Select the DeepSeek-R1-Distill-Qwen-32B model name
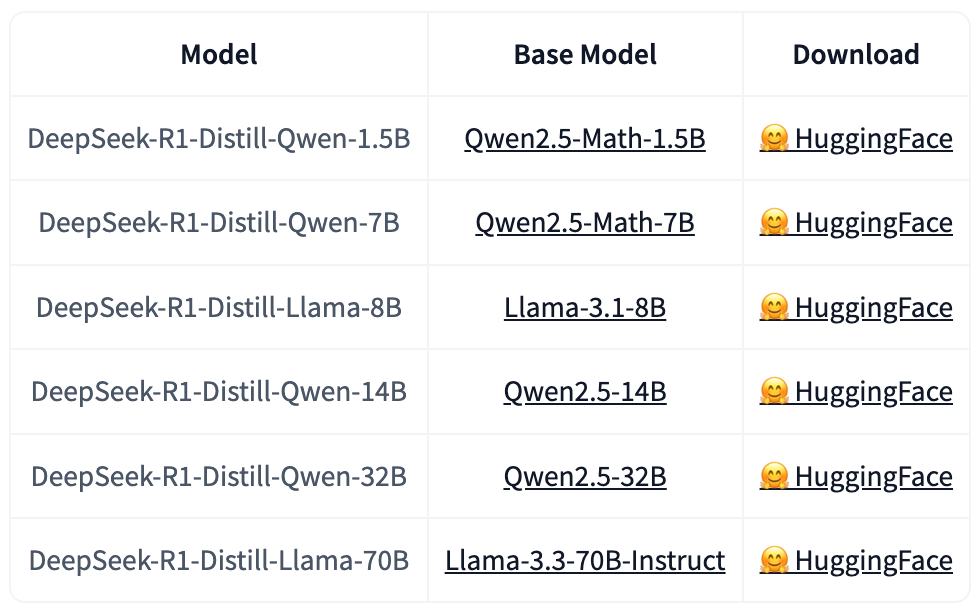Screen dimensions: 980x610 click(219, 476)
